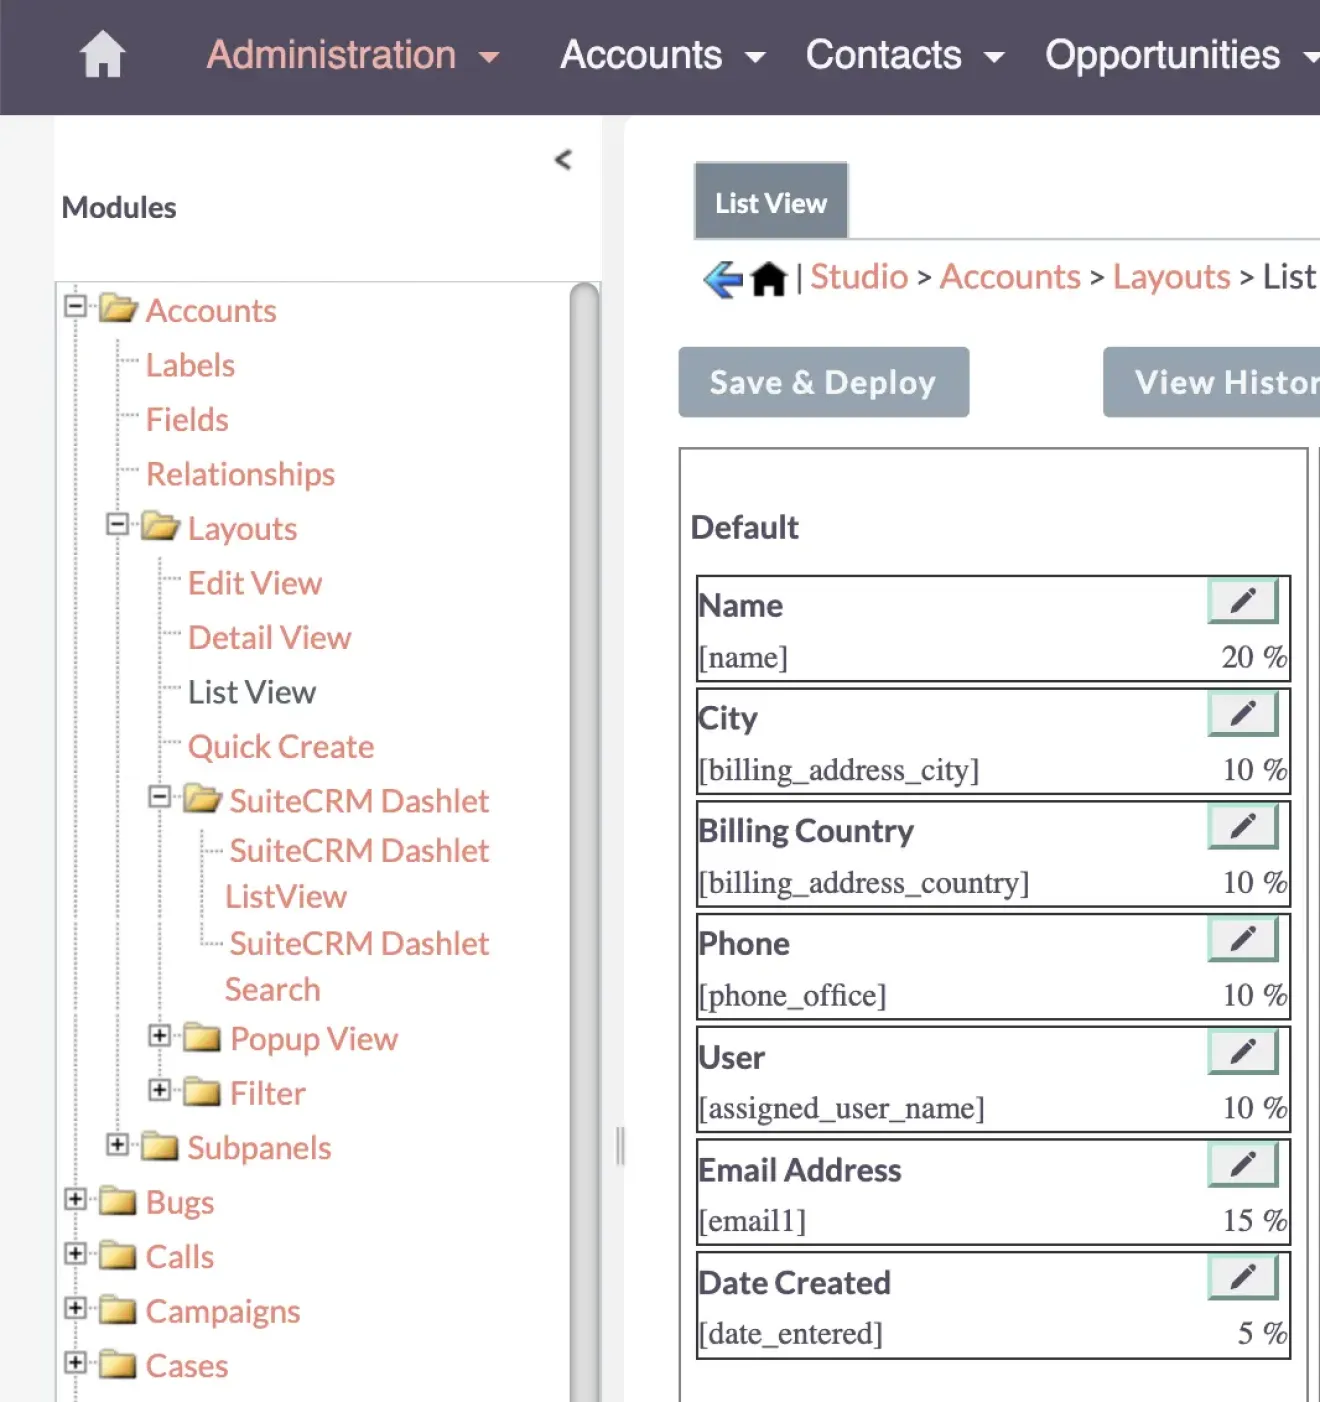
Task: Edit the Phone field pencil icon
Action: pos(1243,939)
